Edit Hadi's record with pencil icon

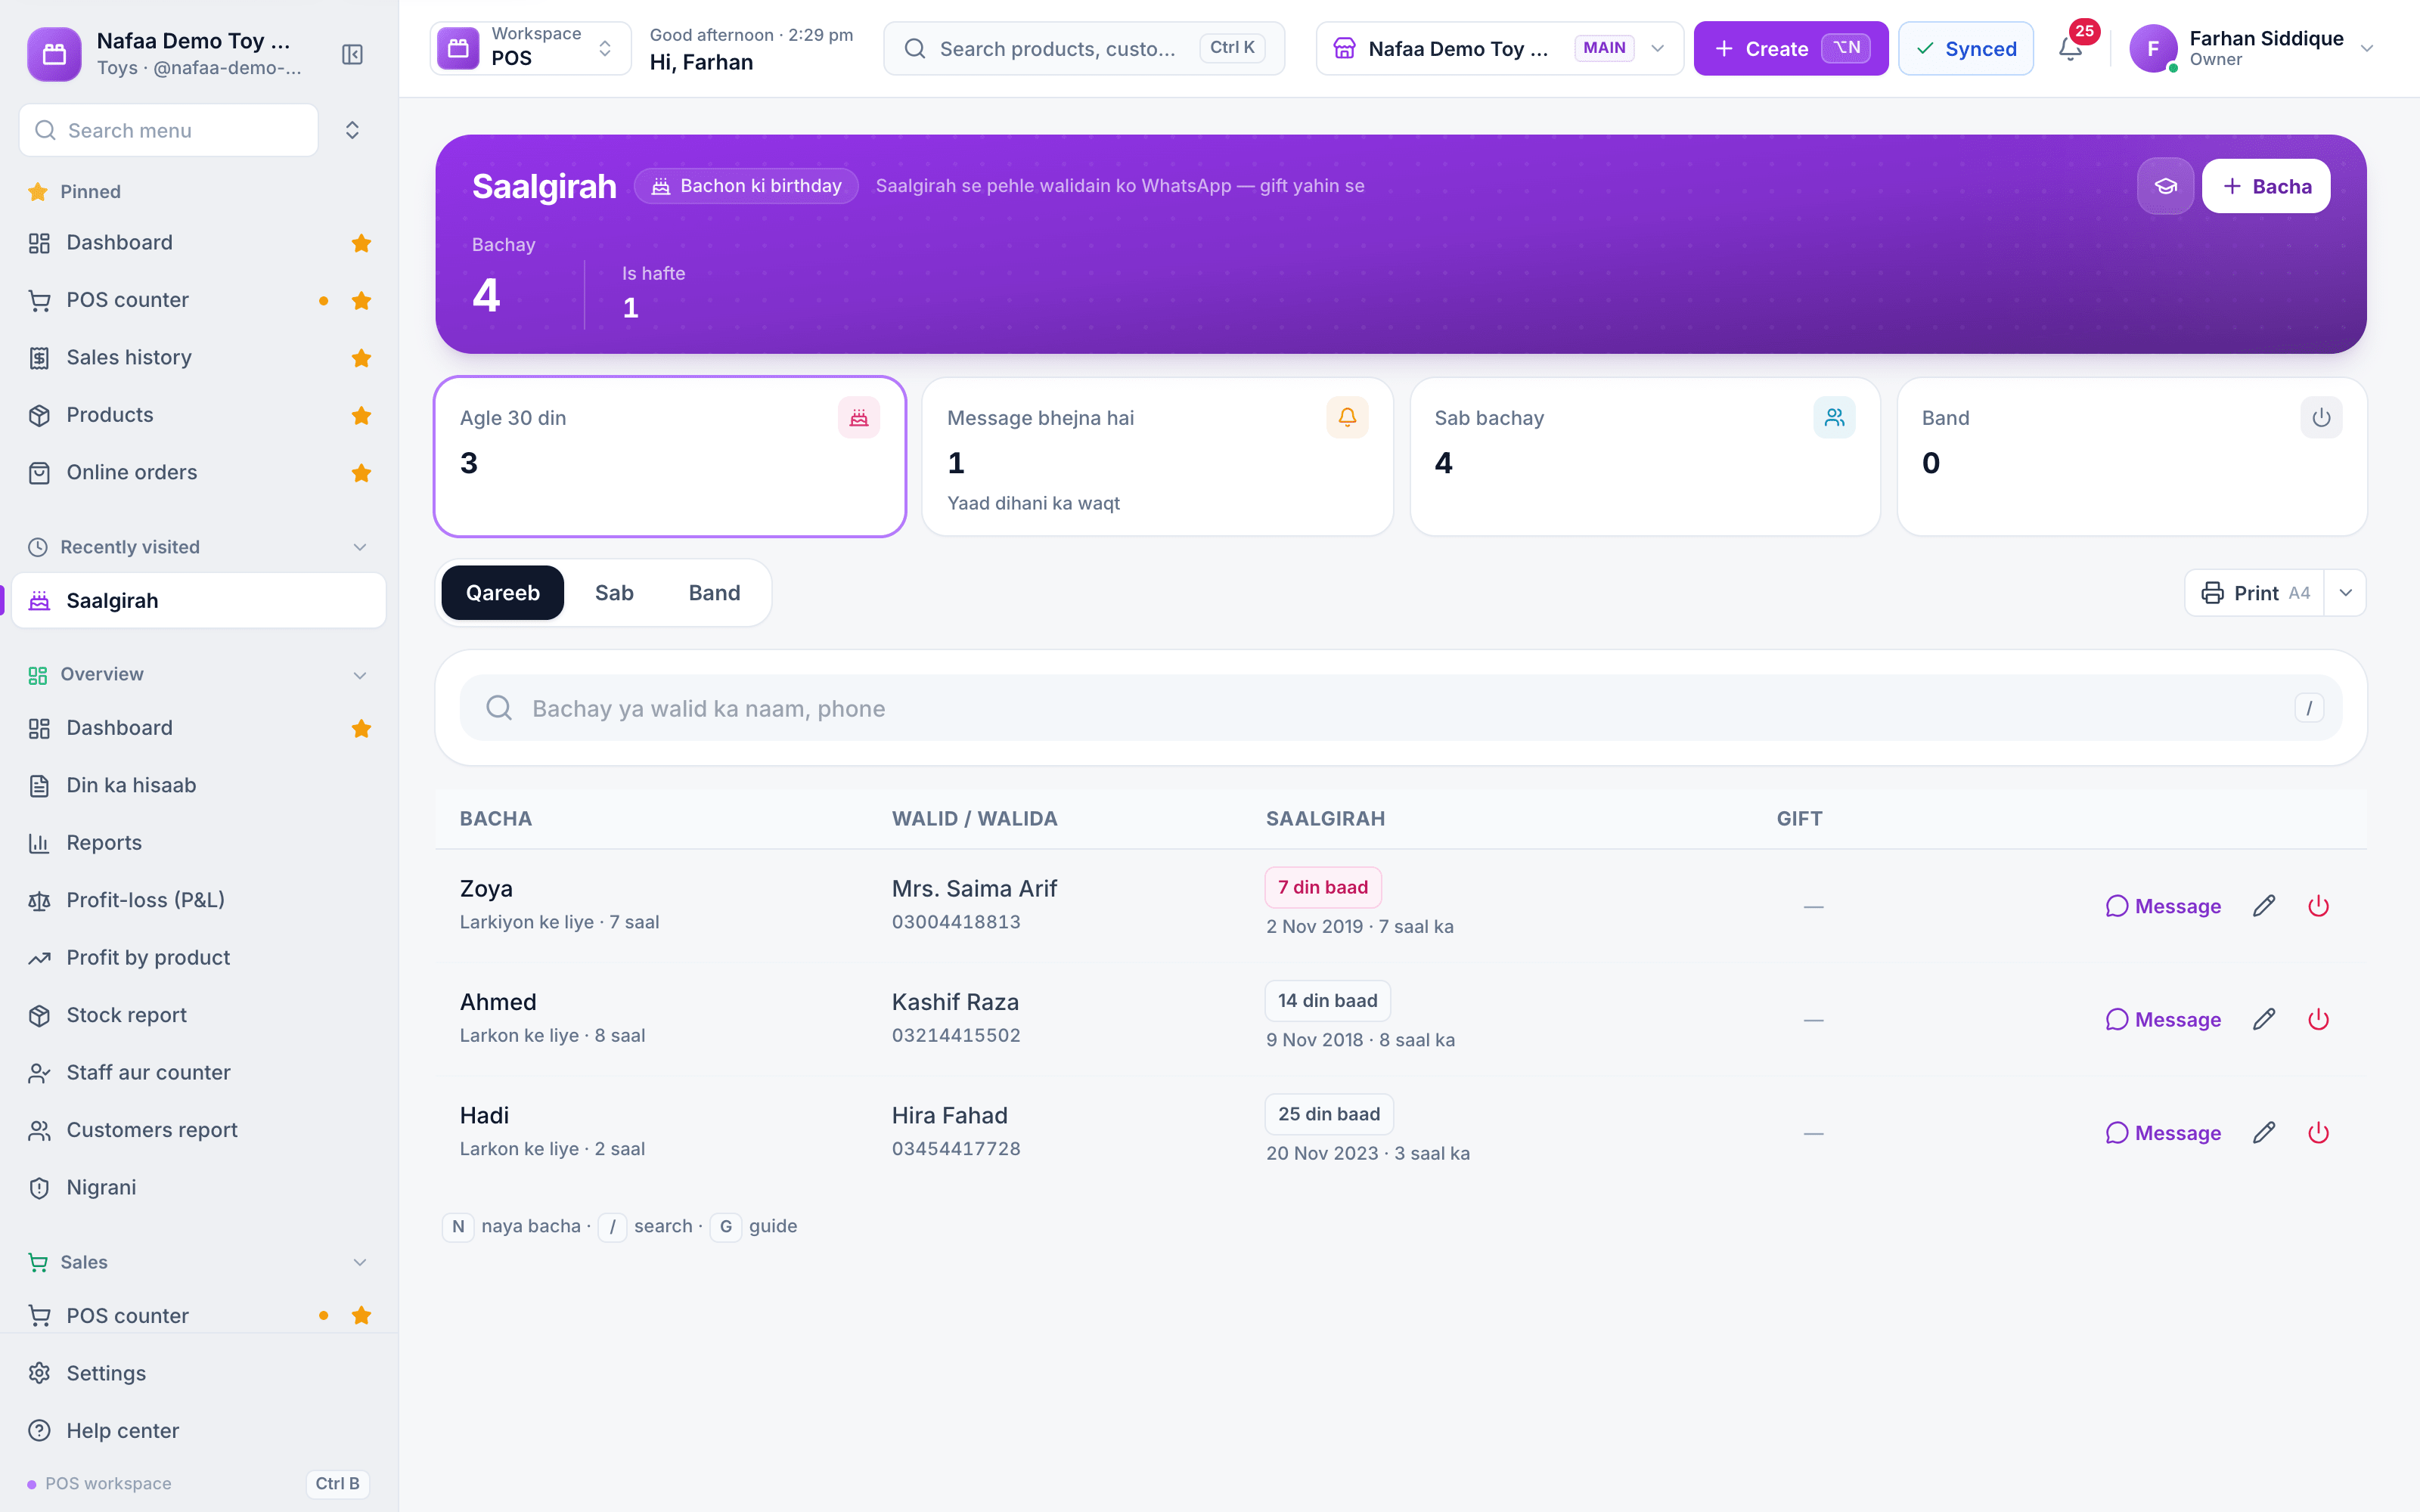(x=2264, y=1133)
